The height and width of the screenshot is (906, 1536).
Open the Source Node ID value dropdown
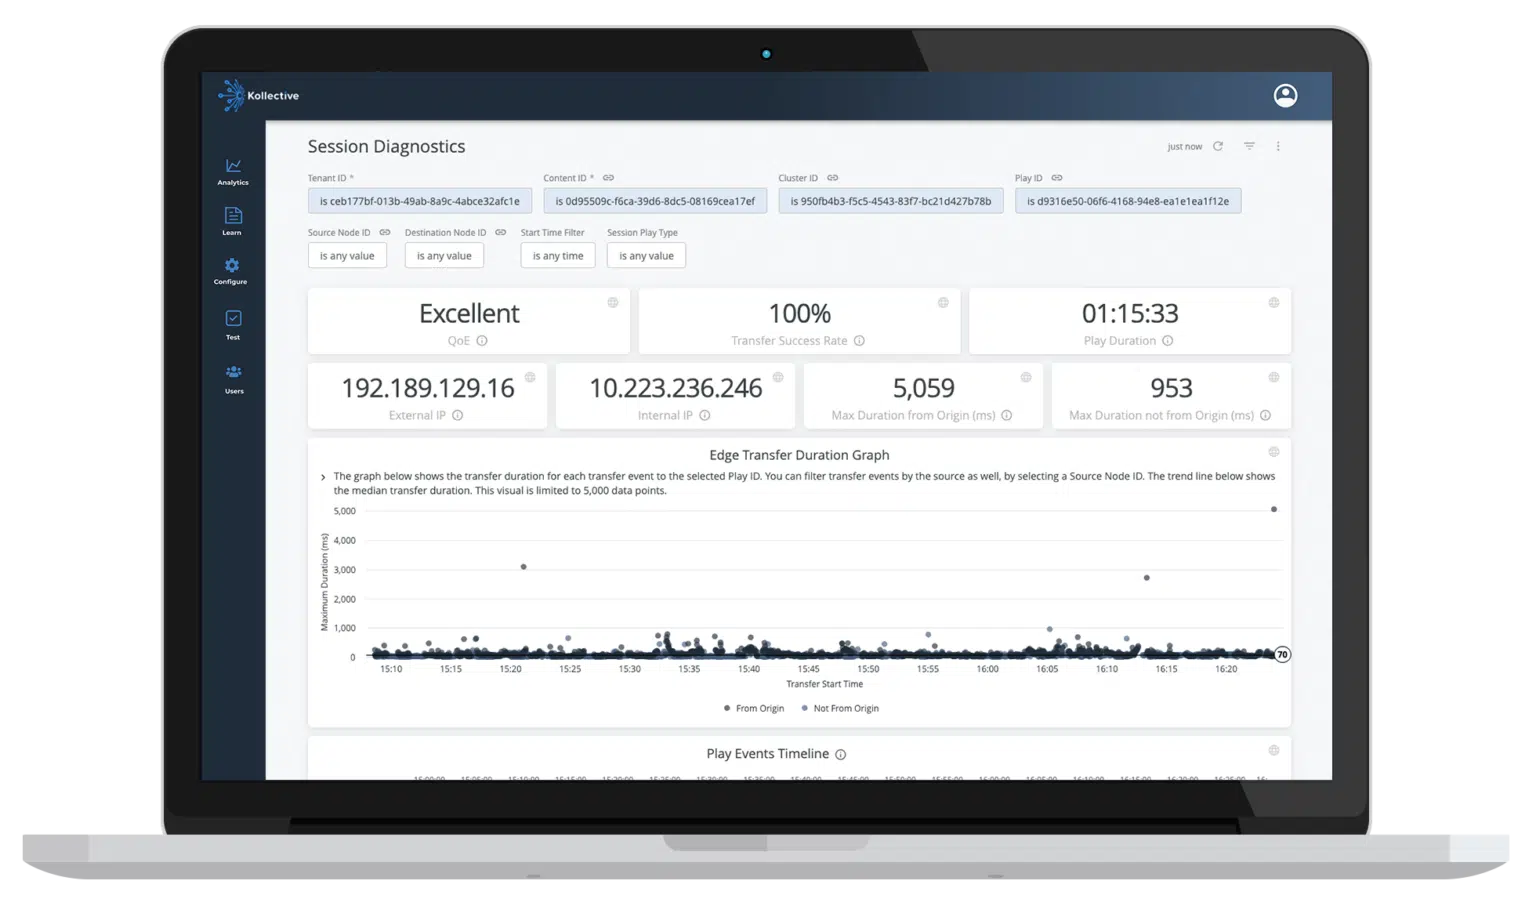coord(347,256)
